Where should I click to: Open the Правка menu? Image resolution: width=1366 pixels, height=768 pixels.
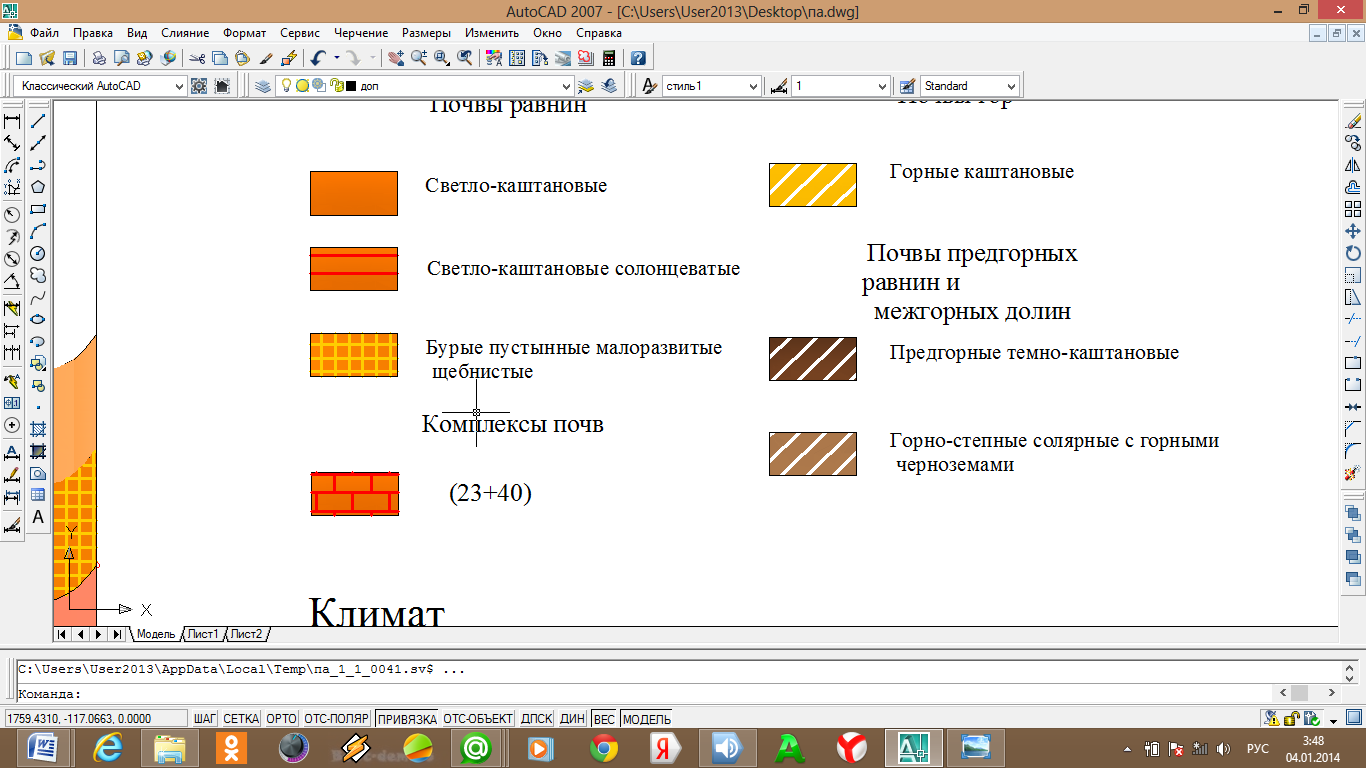pos(93,33)
